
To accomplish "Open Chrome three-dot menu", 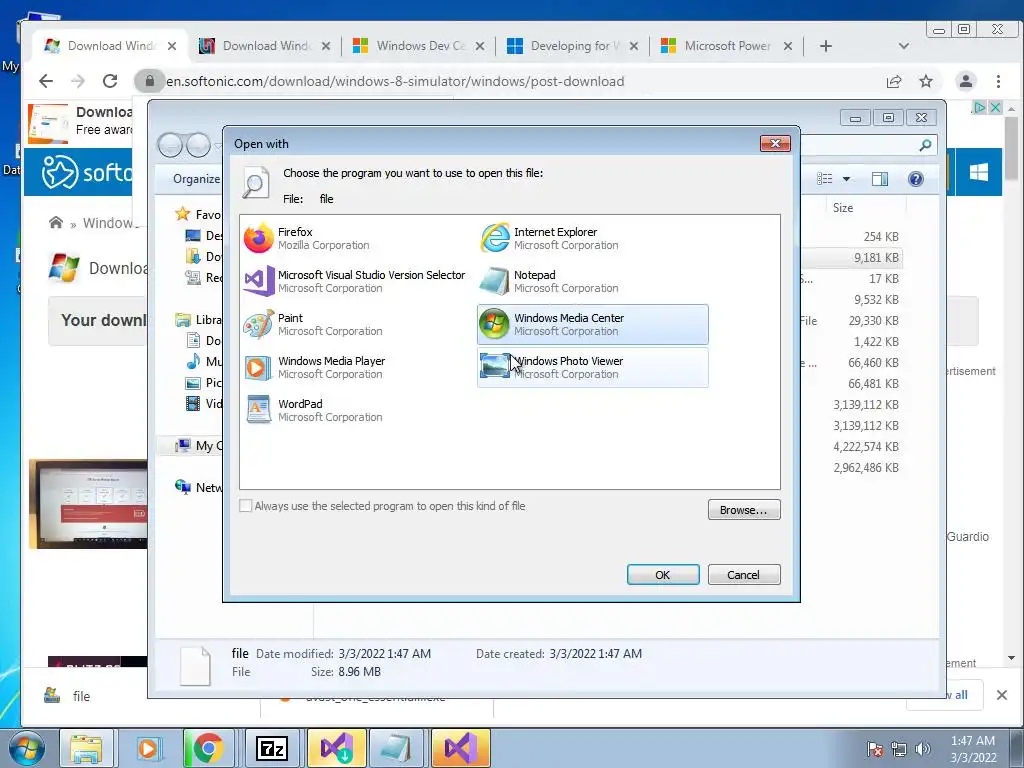I will [x=998, y=81].
